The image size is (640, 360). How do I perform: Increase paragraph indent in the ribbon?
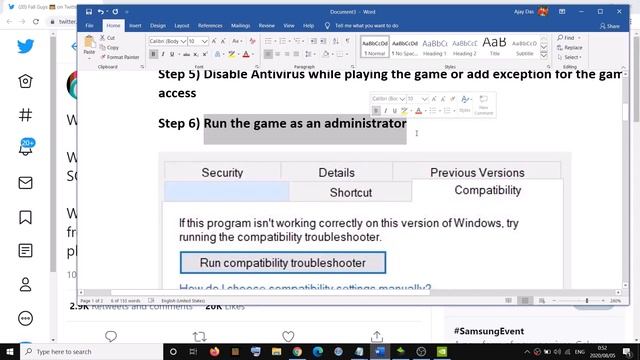(x=323, y=41)
